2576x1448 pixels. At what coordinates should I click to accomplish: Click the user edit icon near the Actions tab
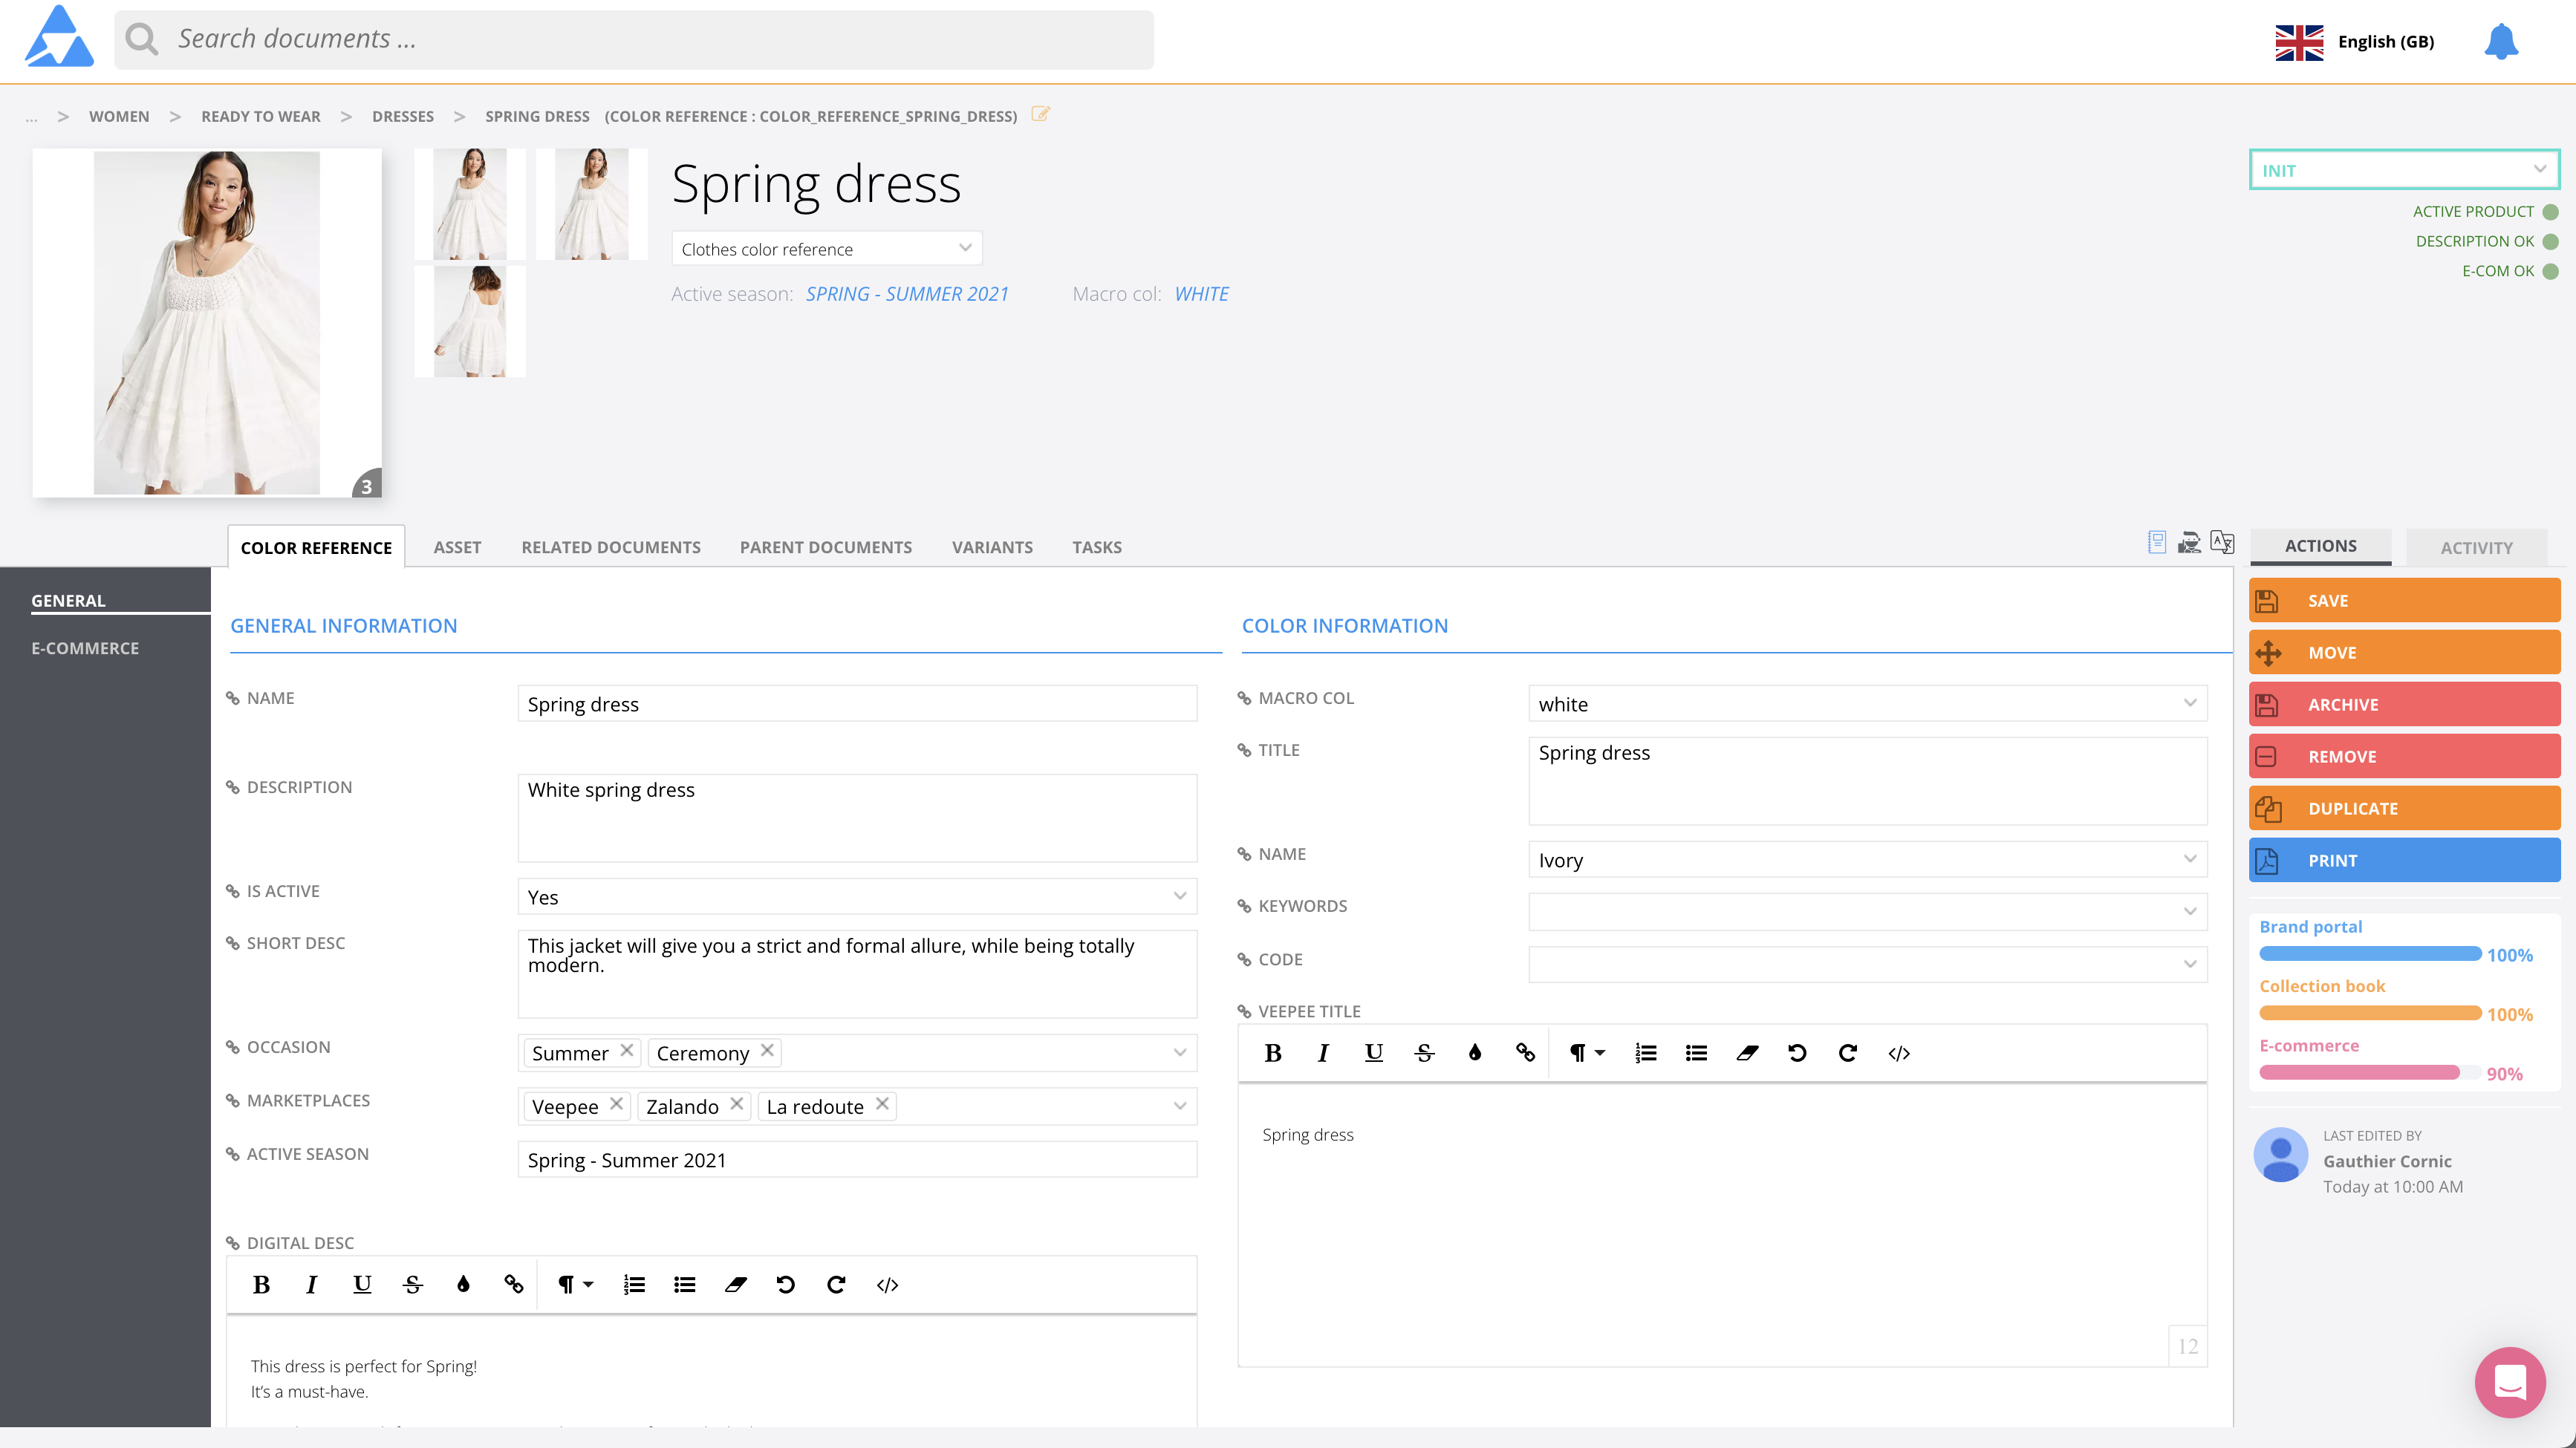[x=2189, y=542]
